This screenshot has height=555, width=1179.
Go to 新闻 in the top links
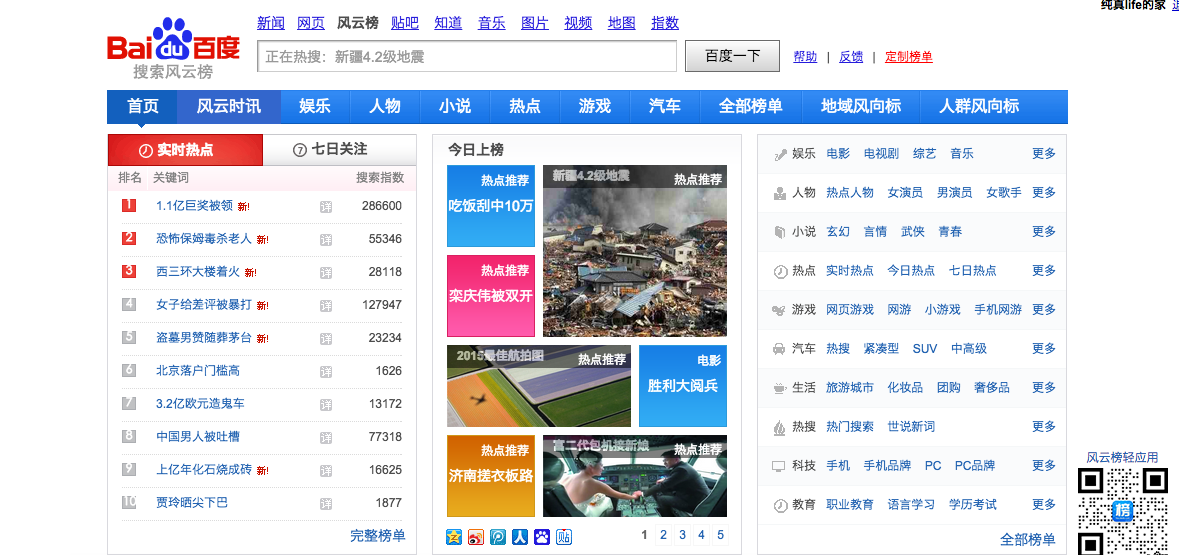coord(271,23)
